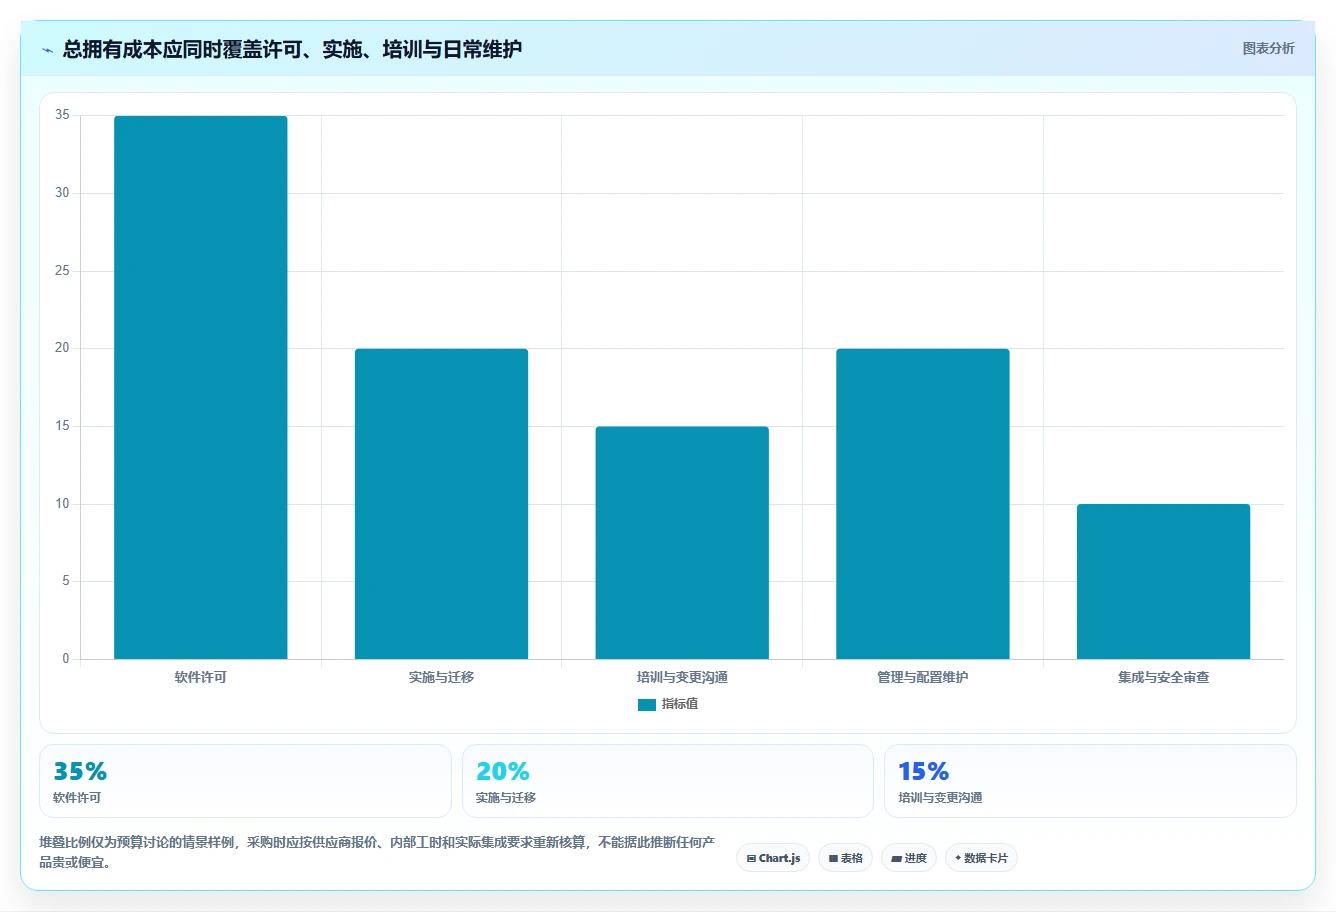Click the 软件许可 bar in chart
This screenshot has width=1336, height=912.
(201, 387)
